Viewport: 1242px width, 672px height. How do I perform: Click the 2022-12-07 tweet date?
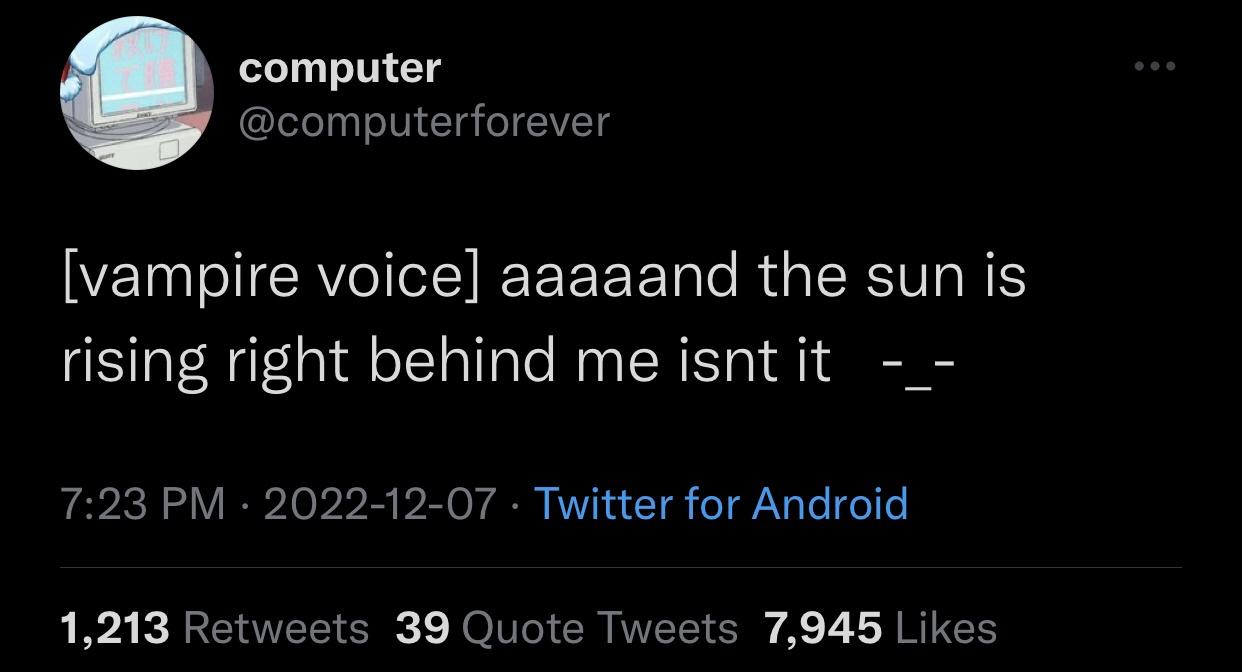coord(379,503)
